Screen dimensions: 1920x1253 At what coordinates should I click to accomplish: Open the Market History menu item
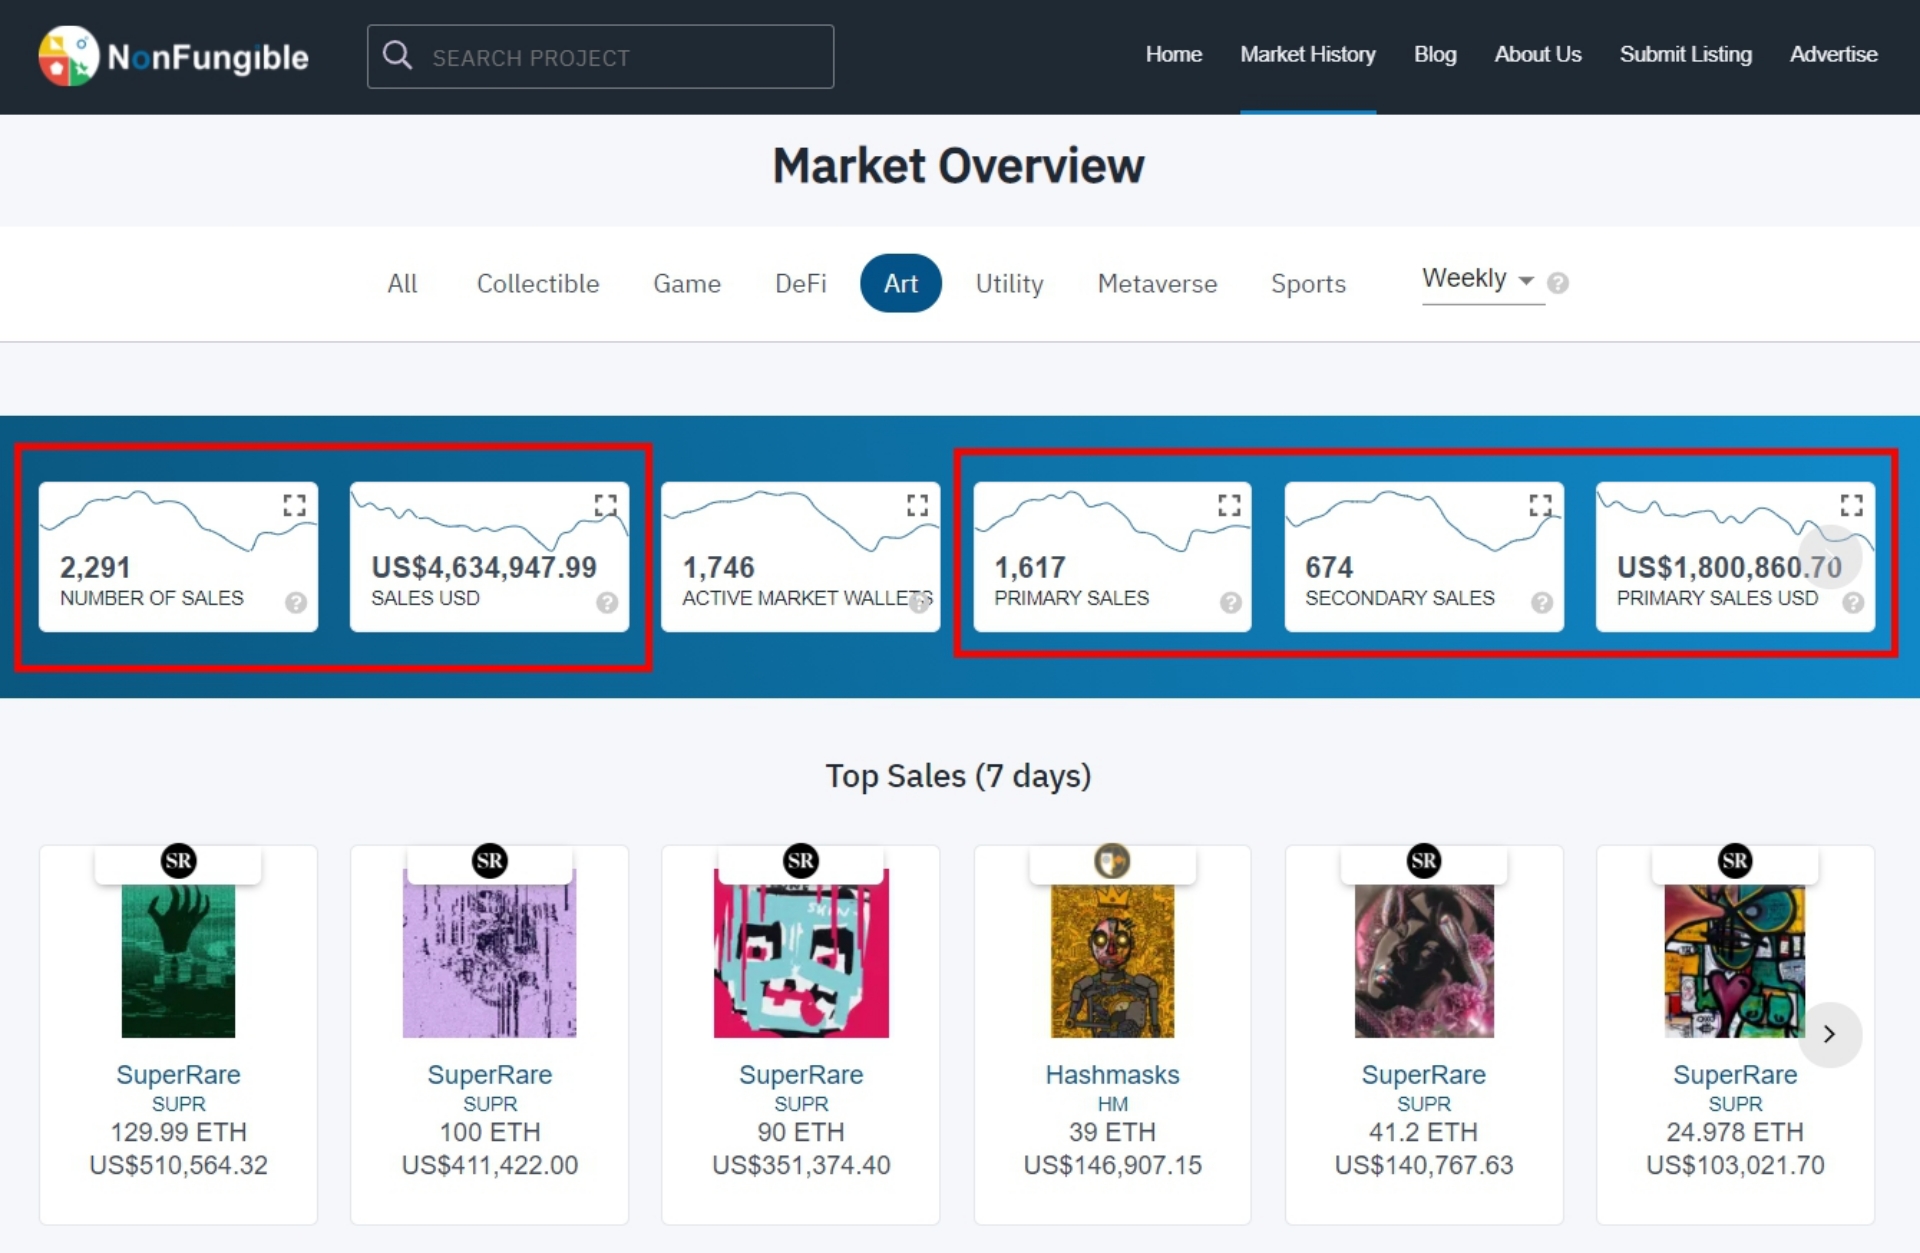pyautogui.click(x=1307, y=55)
